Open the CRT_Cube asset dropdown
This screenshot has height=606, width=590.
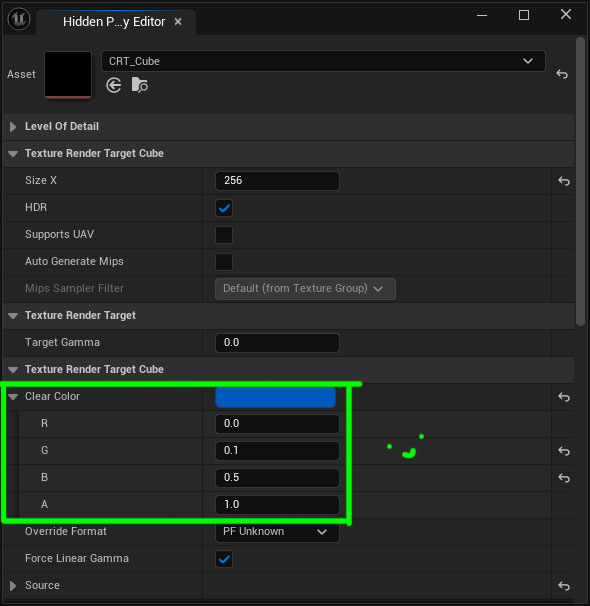(x=323, y=61)
